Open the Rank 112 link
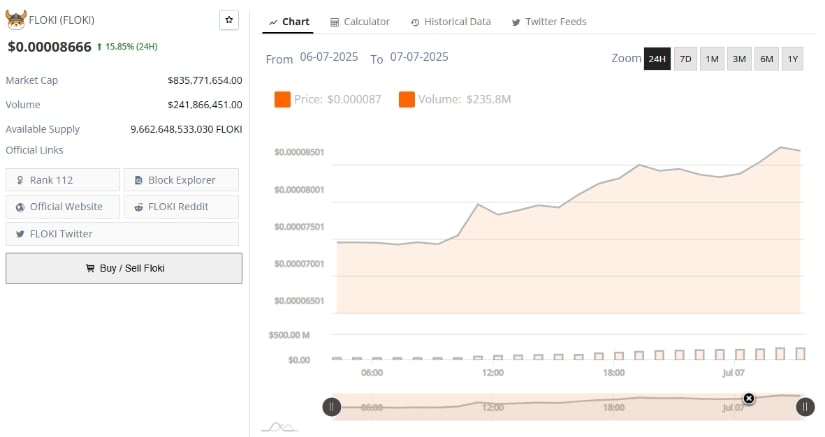The width and height of the screenshot is (825, 437). [x=63, y=180]
